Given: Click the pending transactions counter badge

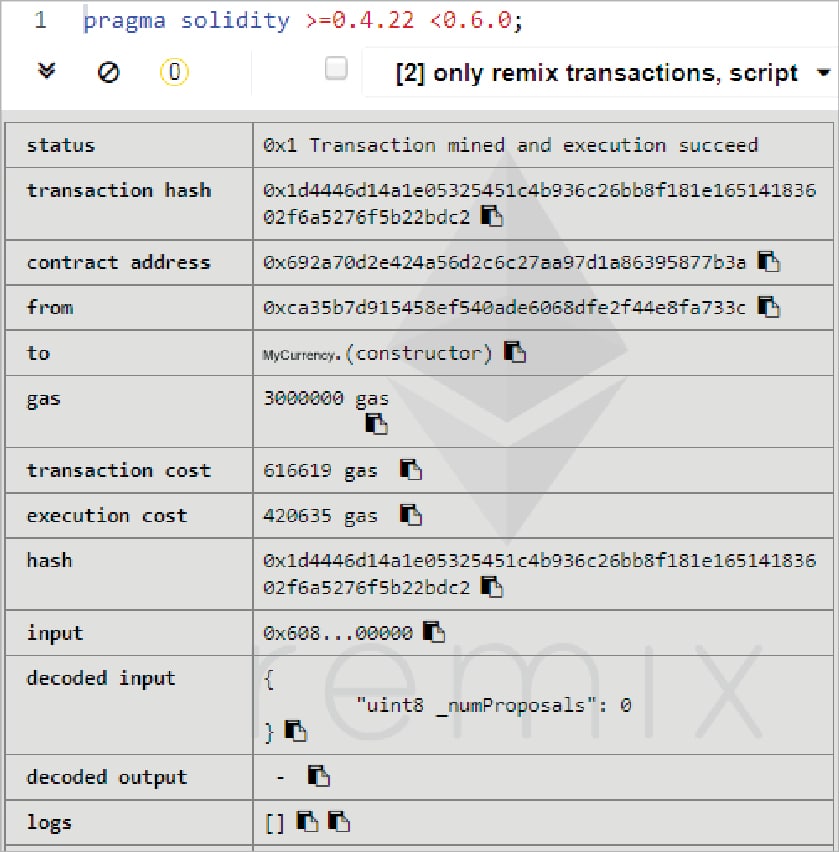Looking at the screenshot, I should 174,72.
